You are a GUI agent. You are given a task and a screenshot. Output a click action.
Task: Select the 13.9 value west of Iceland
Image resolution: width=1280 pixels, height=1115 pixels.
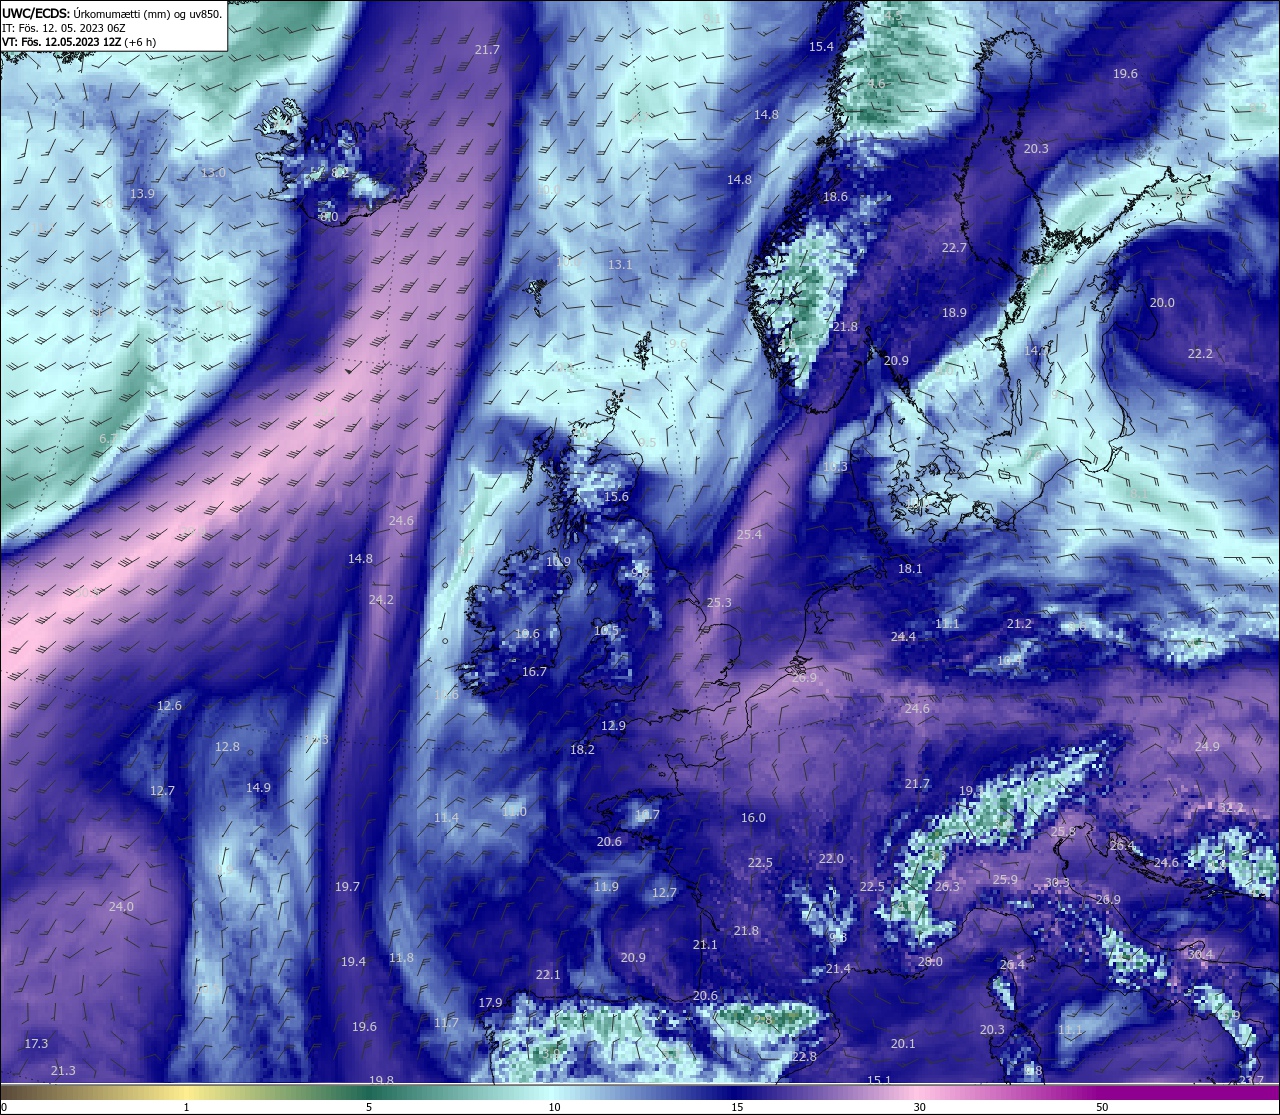tap(142, 194)
